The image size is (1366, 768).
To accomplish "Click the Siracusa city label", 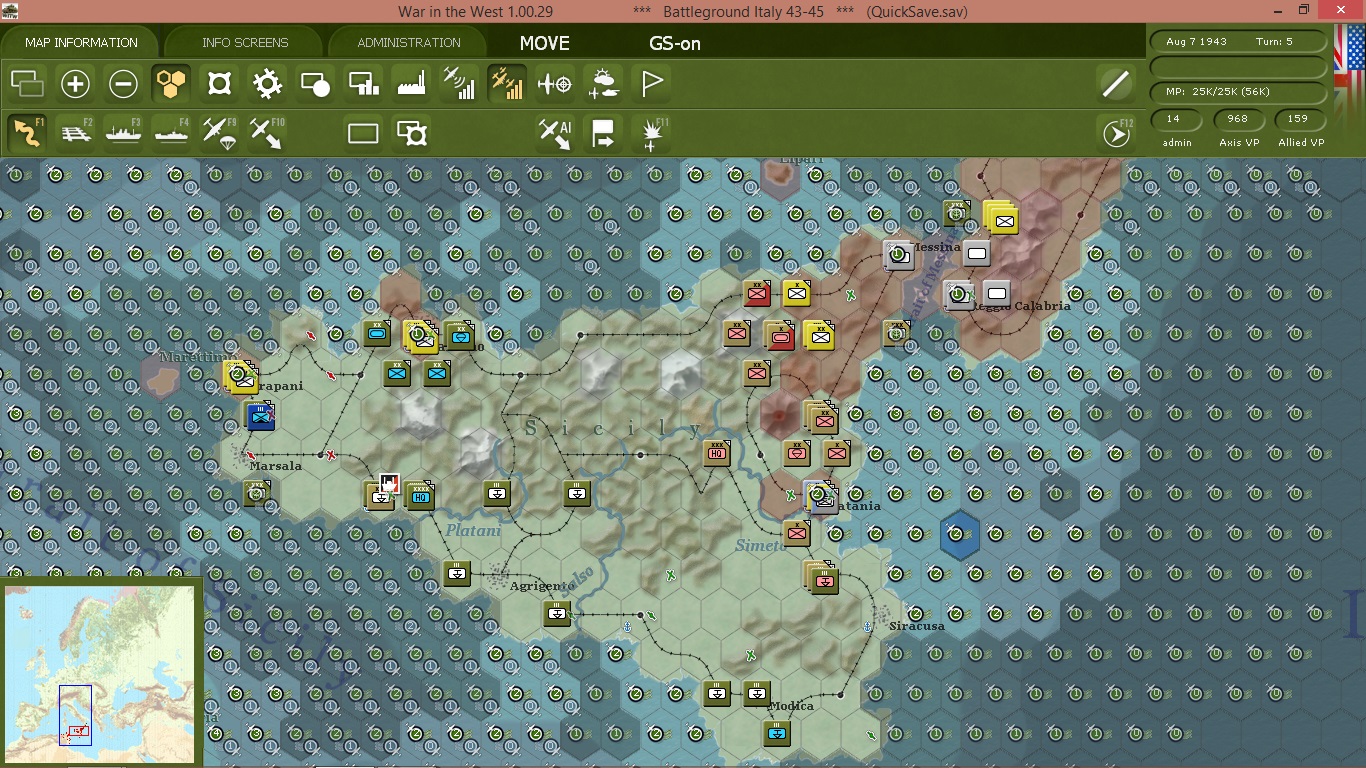I will pyautogui.click(x=917, y=626).
